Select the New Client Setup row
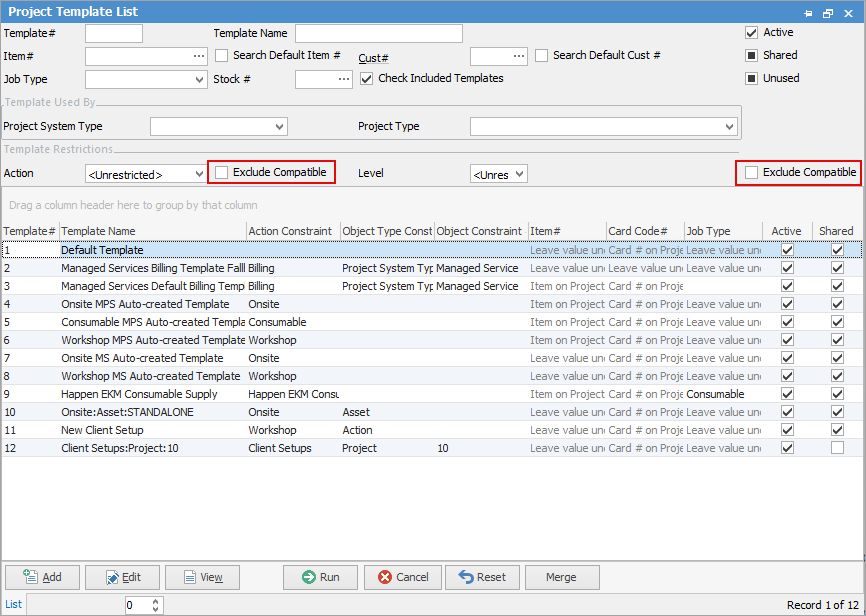866x616 pixels. 431,430
